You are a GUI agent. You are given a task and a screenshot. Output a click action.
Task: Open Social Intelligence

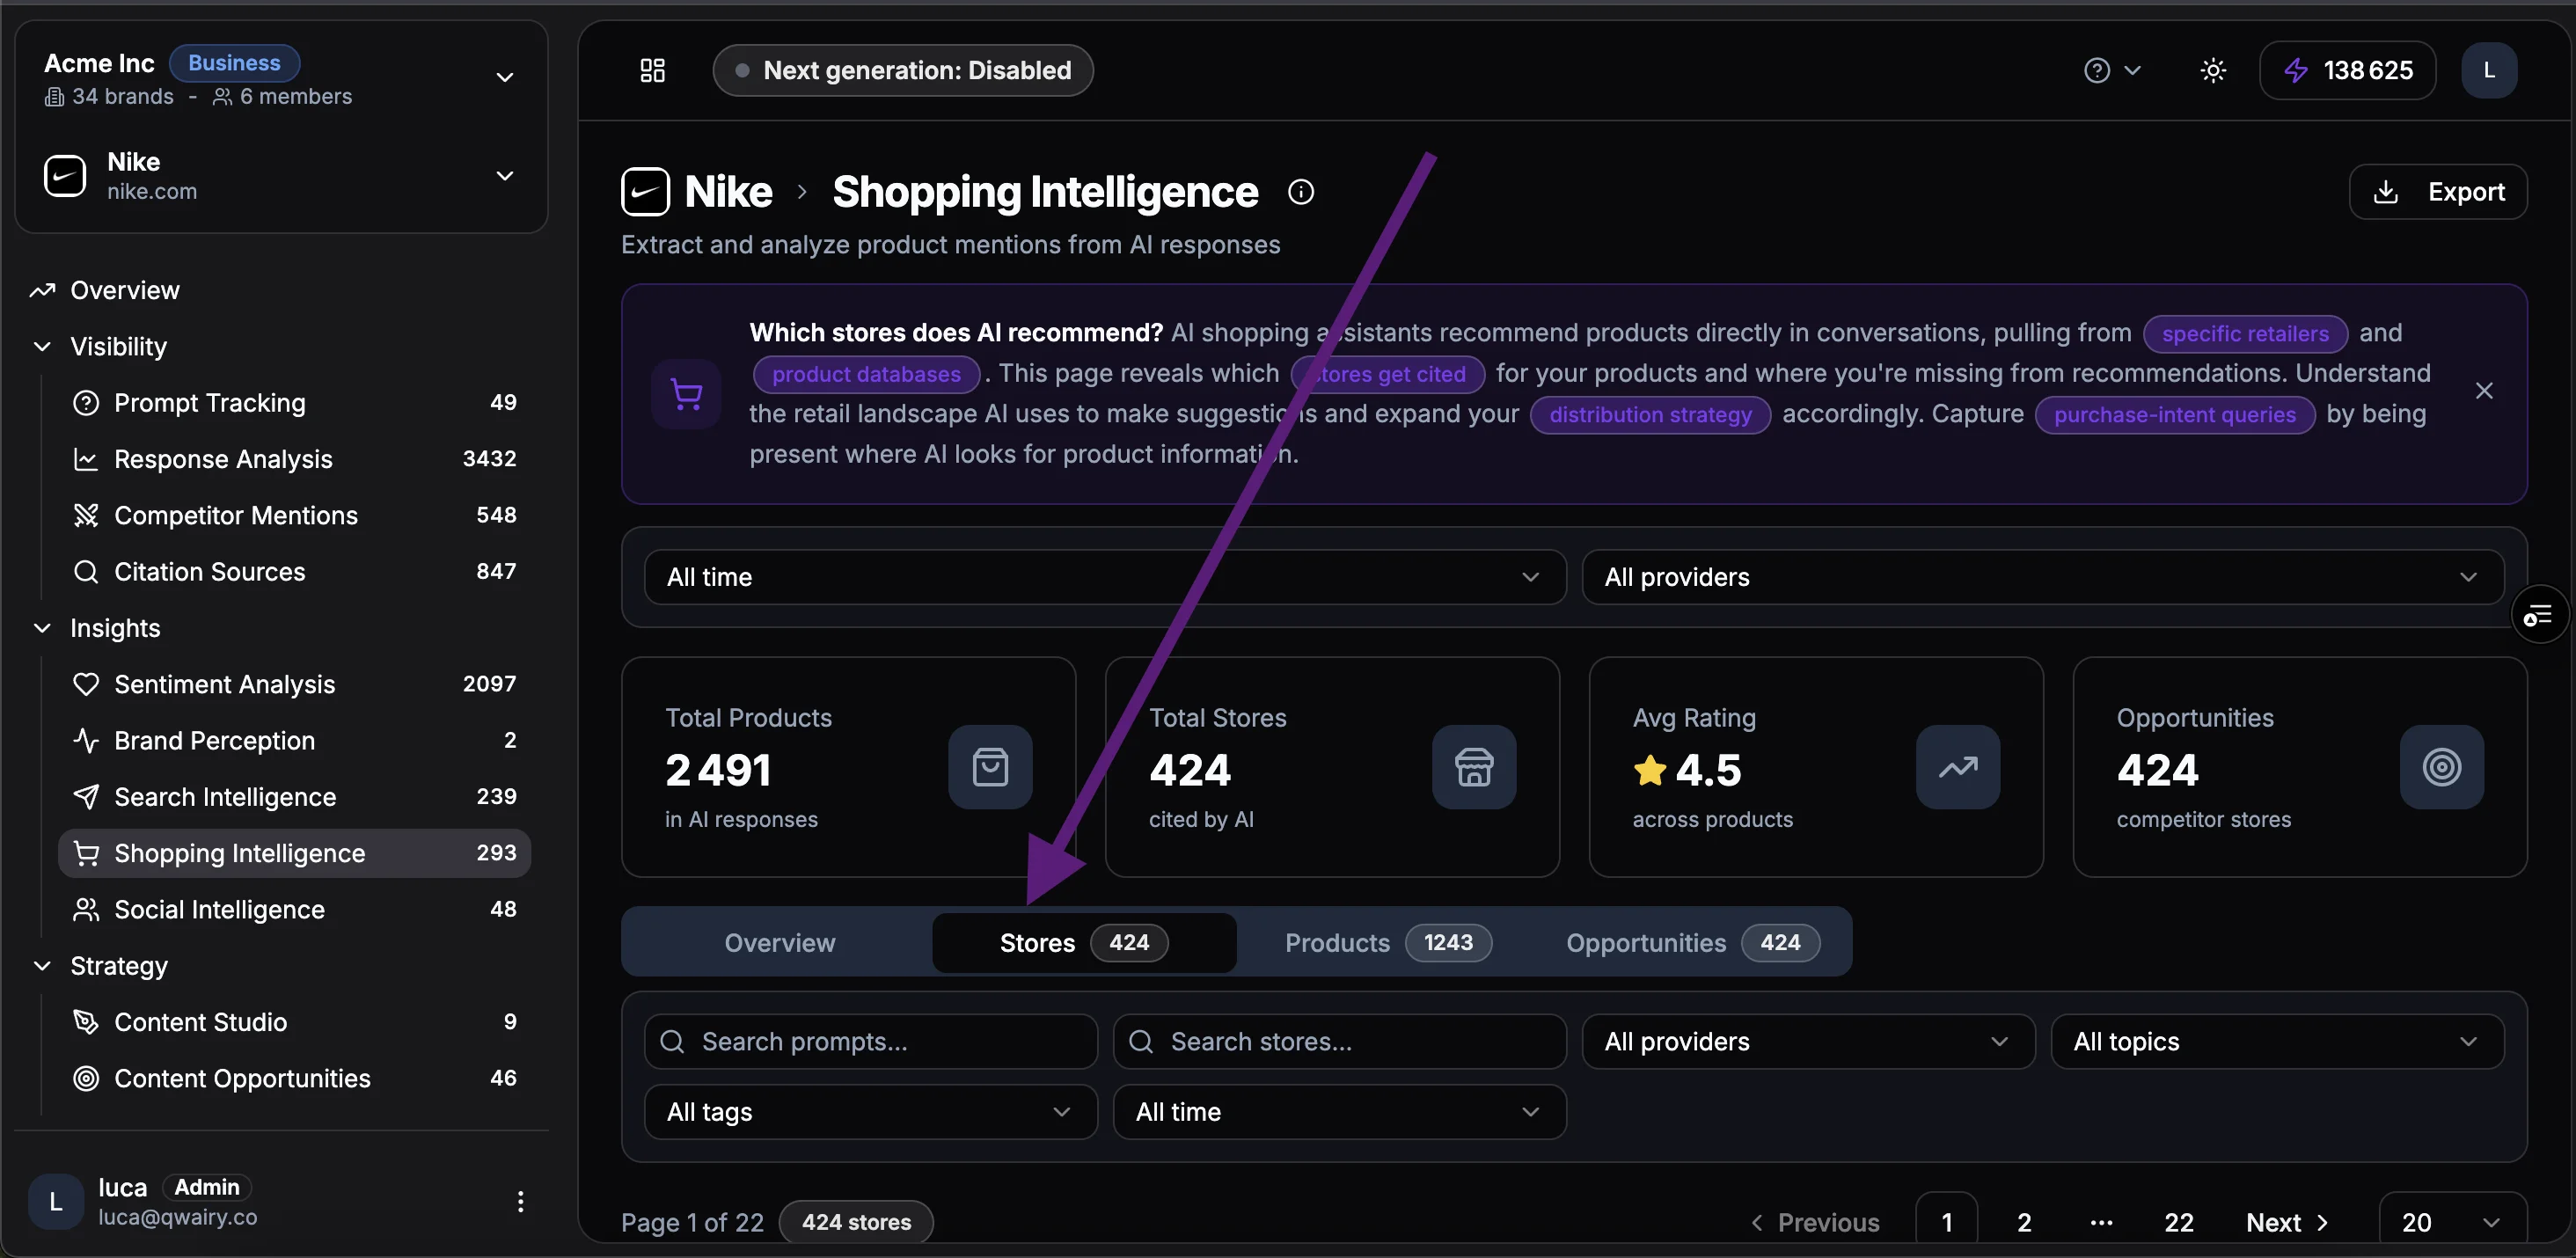pyautogui.click(x=218, y=909)
